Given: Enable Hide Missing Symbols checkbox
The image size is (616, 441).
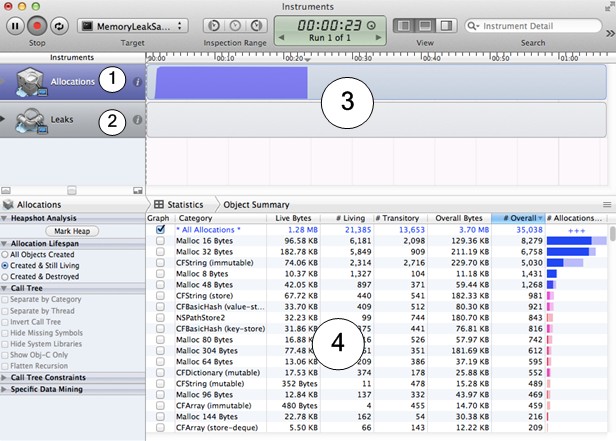Looking at the screenshot, I should [x=5, y=333].
